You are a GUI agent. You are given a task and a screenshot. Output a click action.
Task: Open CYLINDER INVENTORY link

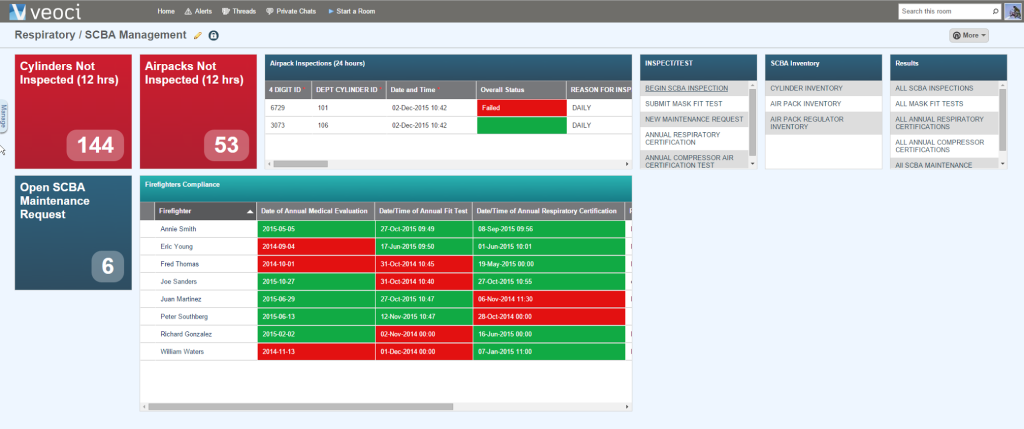tap(807, 88)
